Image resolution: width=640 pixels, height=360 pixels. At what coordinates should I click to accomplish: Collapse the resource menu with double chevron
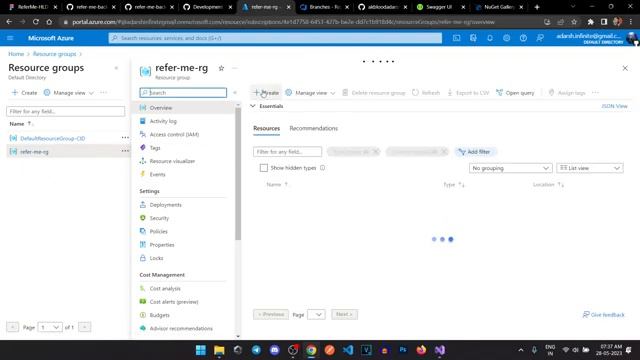coord(235,93)
